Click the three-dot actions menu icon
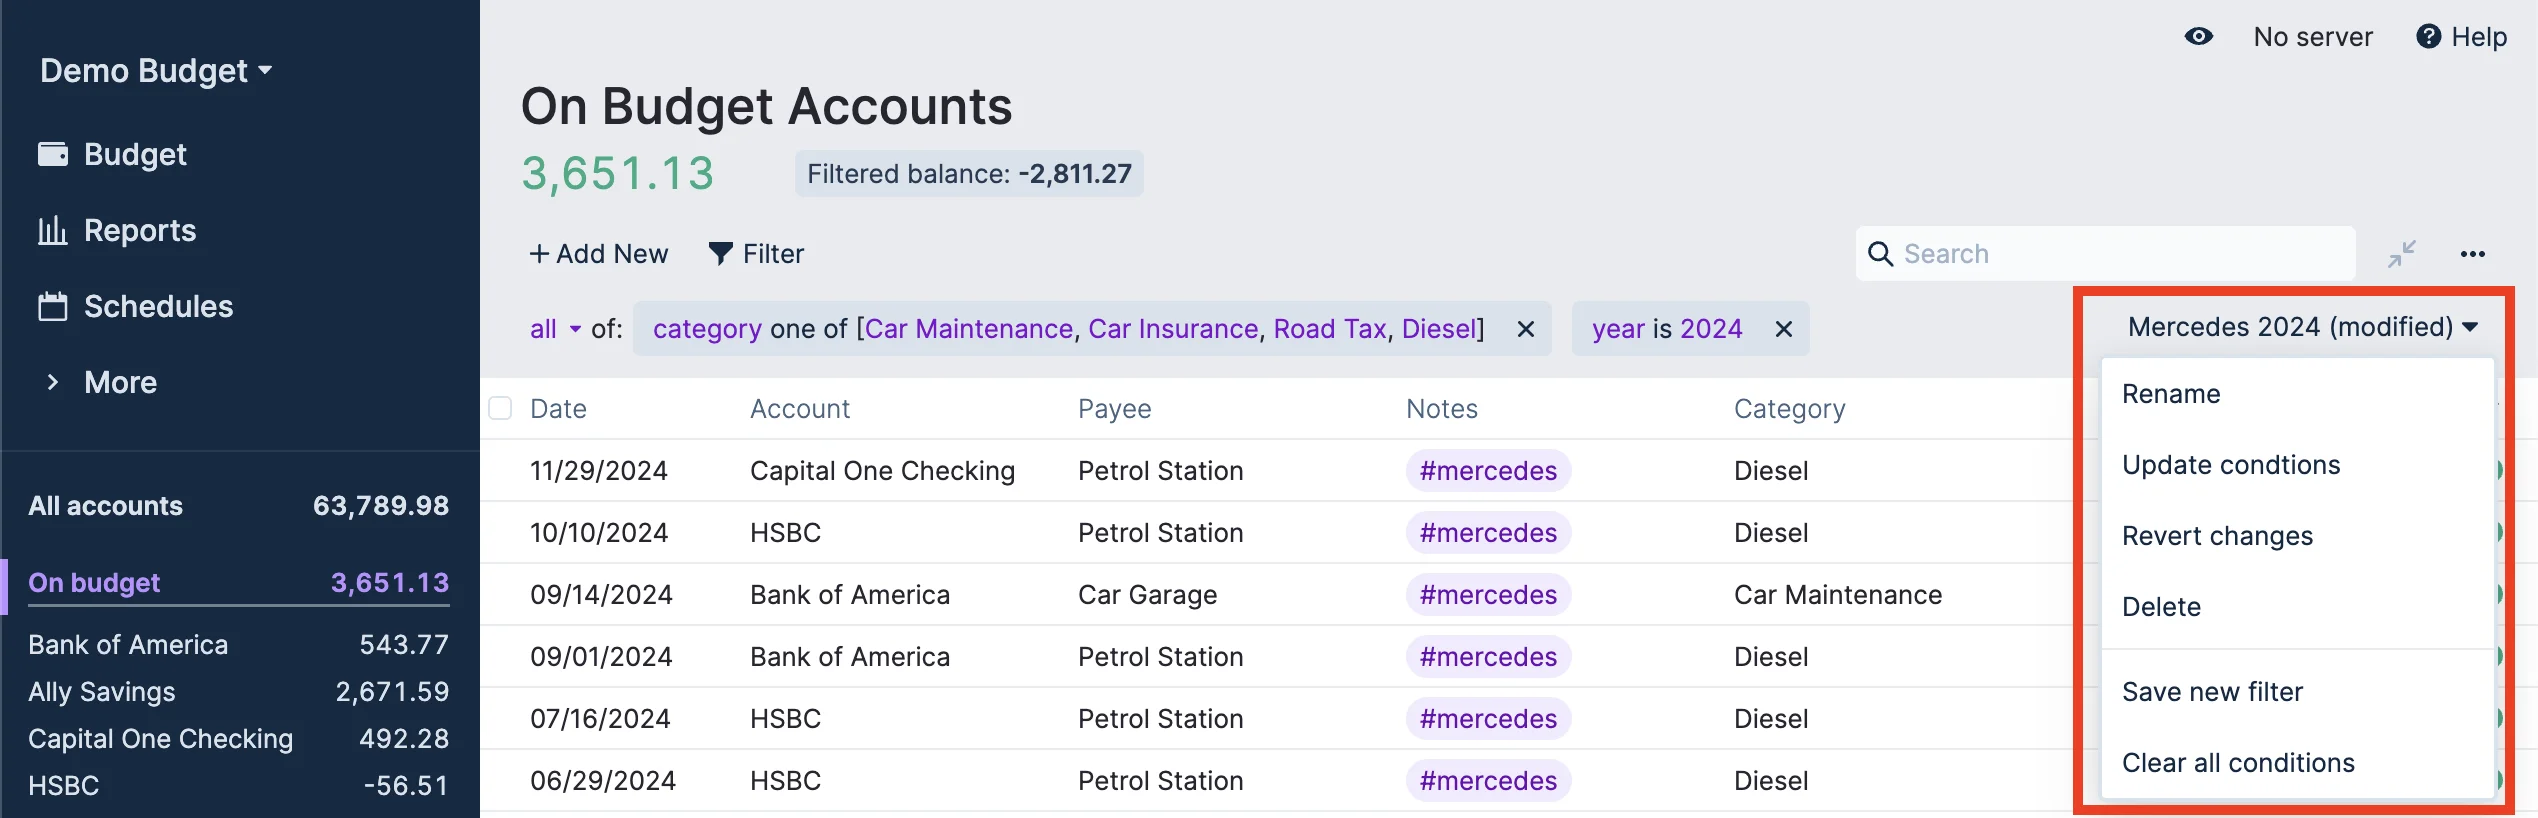The width and height of the screenshot is (2538, 818). [x=2472, y=254]
